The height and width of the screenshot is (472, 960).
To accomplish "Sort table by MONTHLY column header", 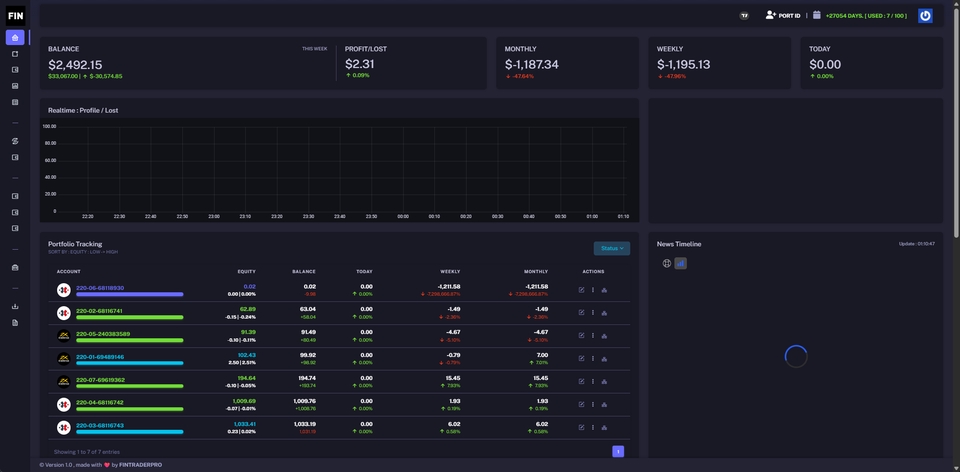I will (x=536, y=272).
